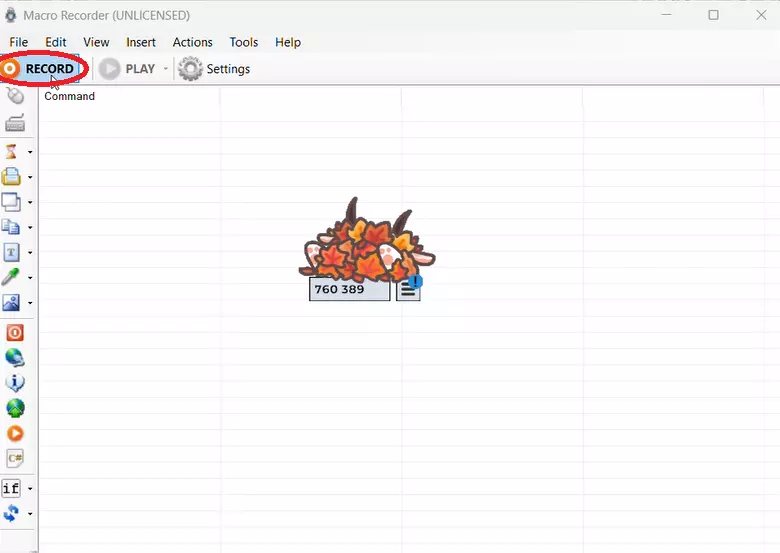Insert a keyboard action via keyboard icon
This screenshot has height=553, width=780.
click(15, 123)
